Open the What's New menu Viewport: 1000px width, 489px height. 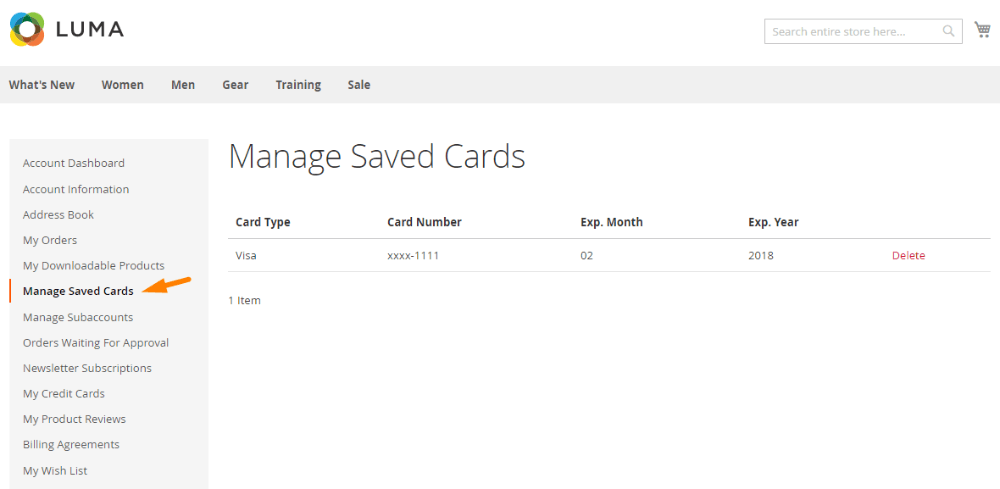(42, 85)
